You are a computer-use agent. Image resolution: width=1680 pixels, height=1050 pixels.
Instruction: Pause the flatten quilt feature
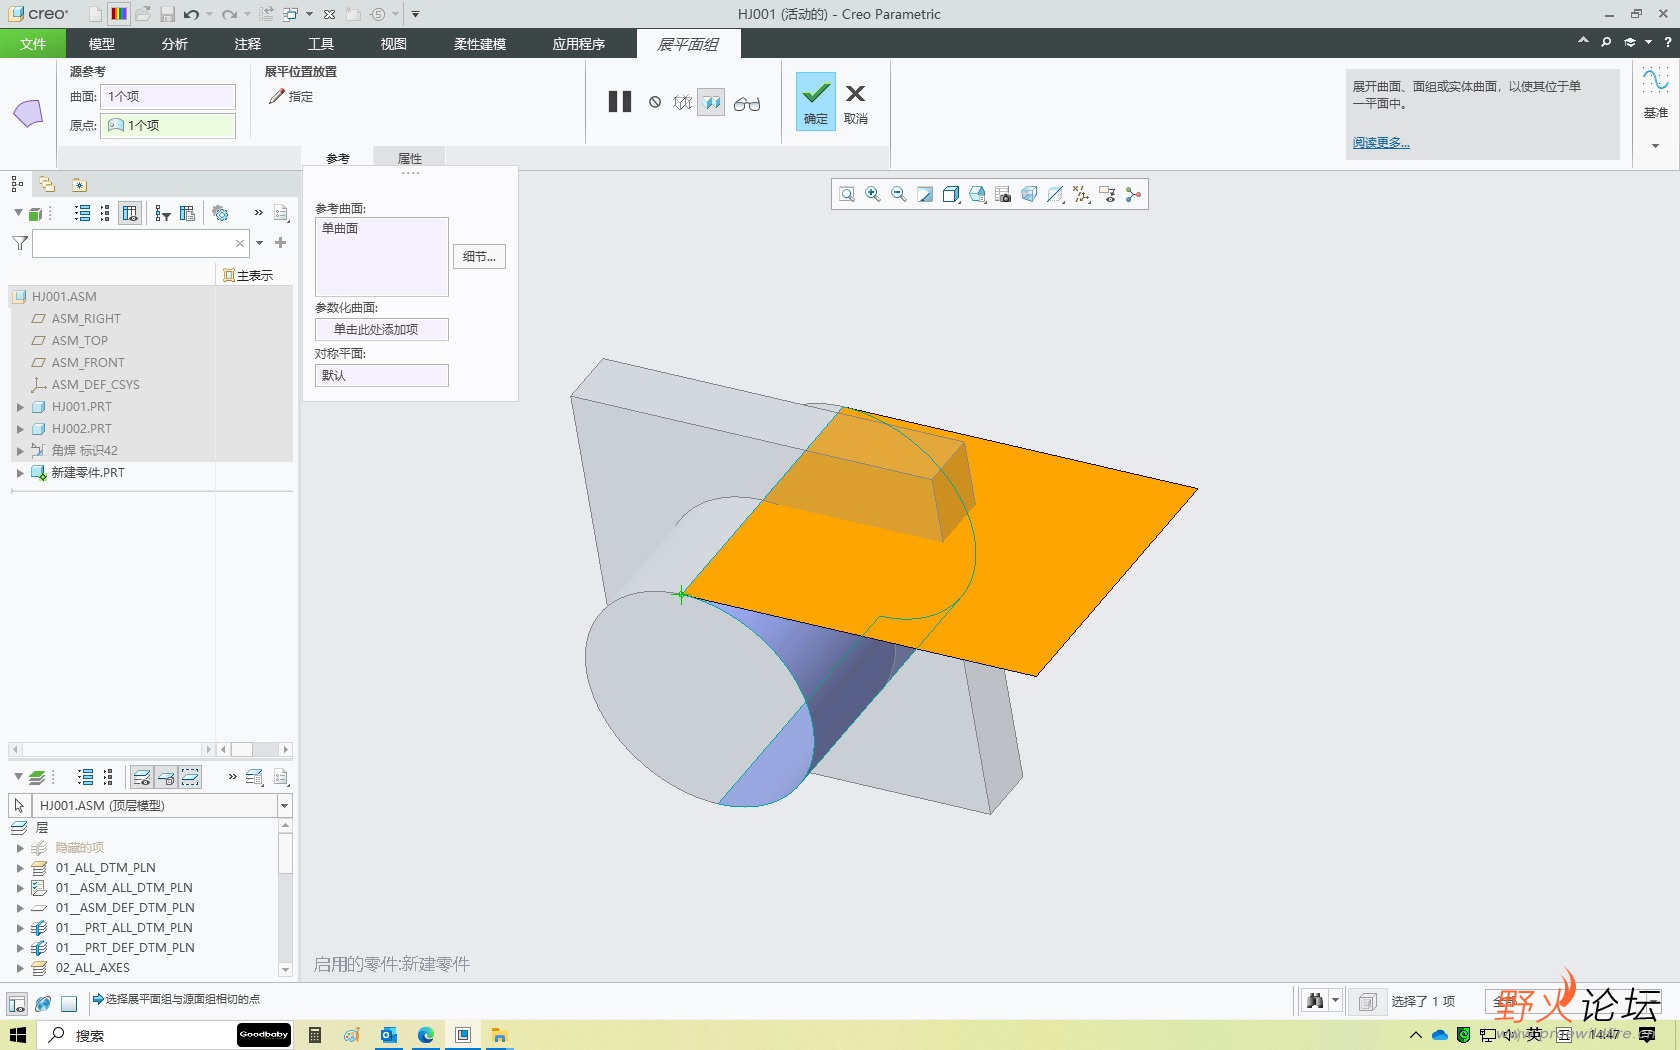coord(620,102)
